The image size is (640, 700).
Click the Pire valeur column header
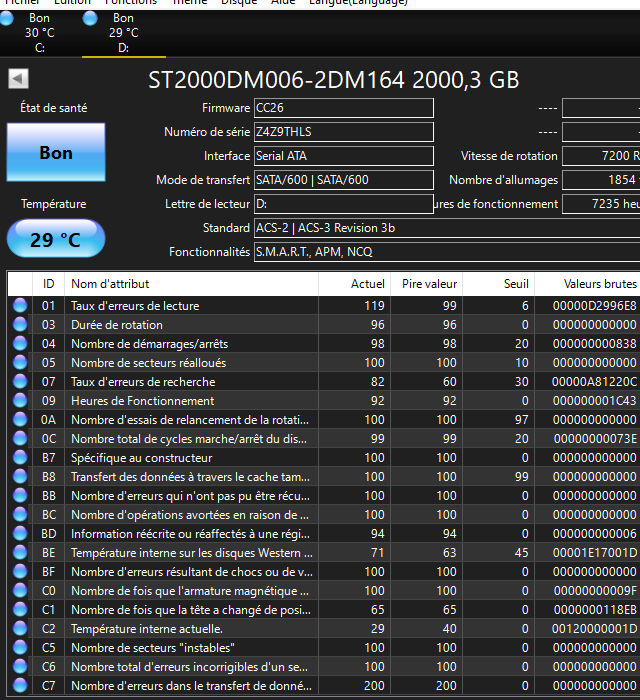pos(427,284)
